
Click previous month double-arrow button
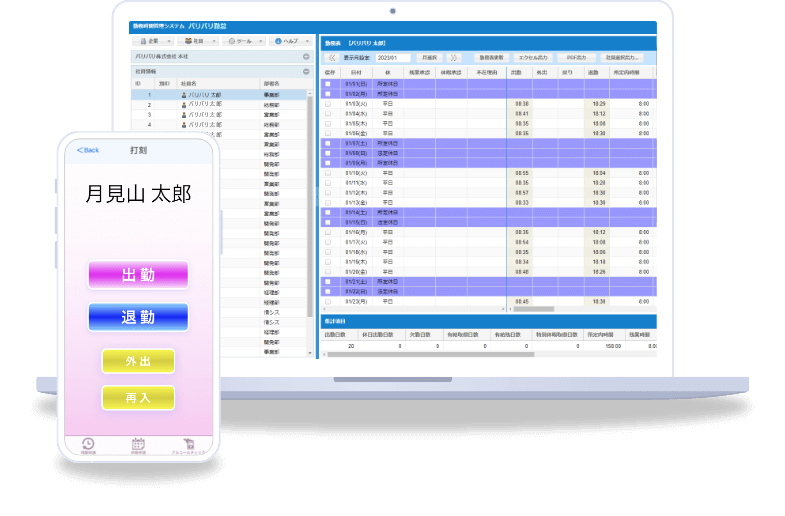(x=332, y=58)
